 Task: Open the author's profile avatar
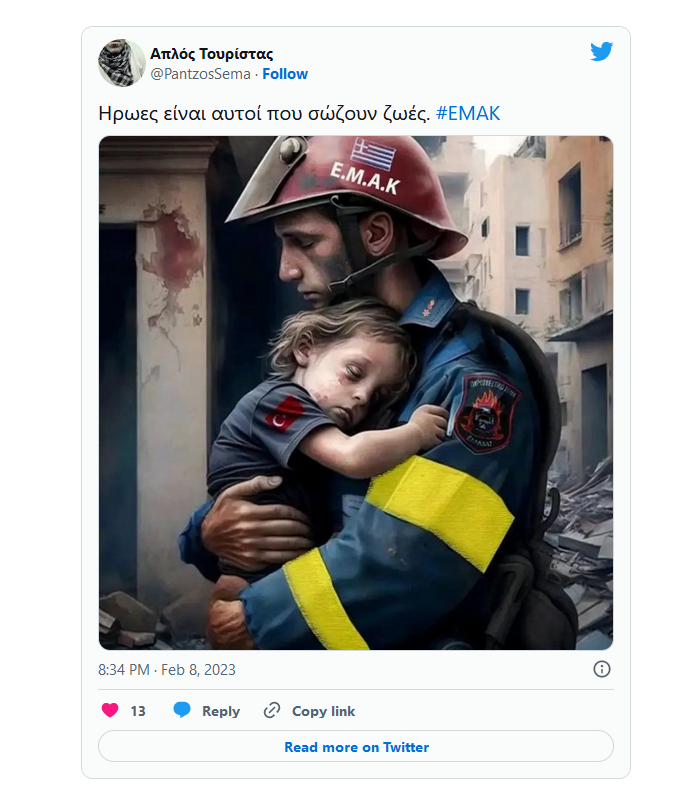click(x=122, y=63)
